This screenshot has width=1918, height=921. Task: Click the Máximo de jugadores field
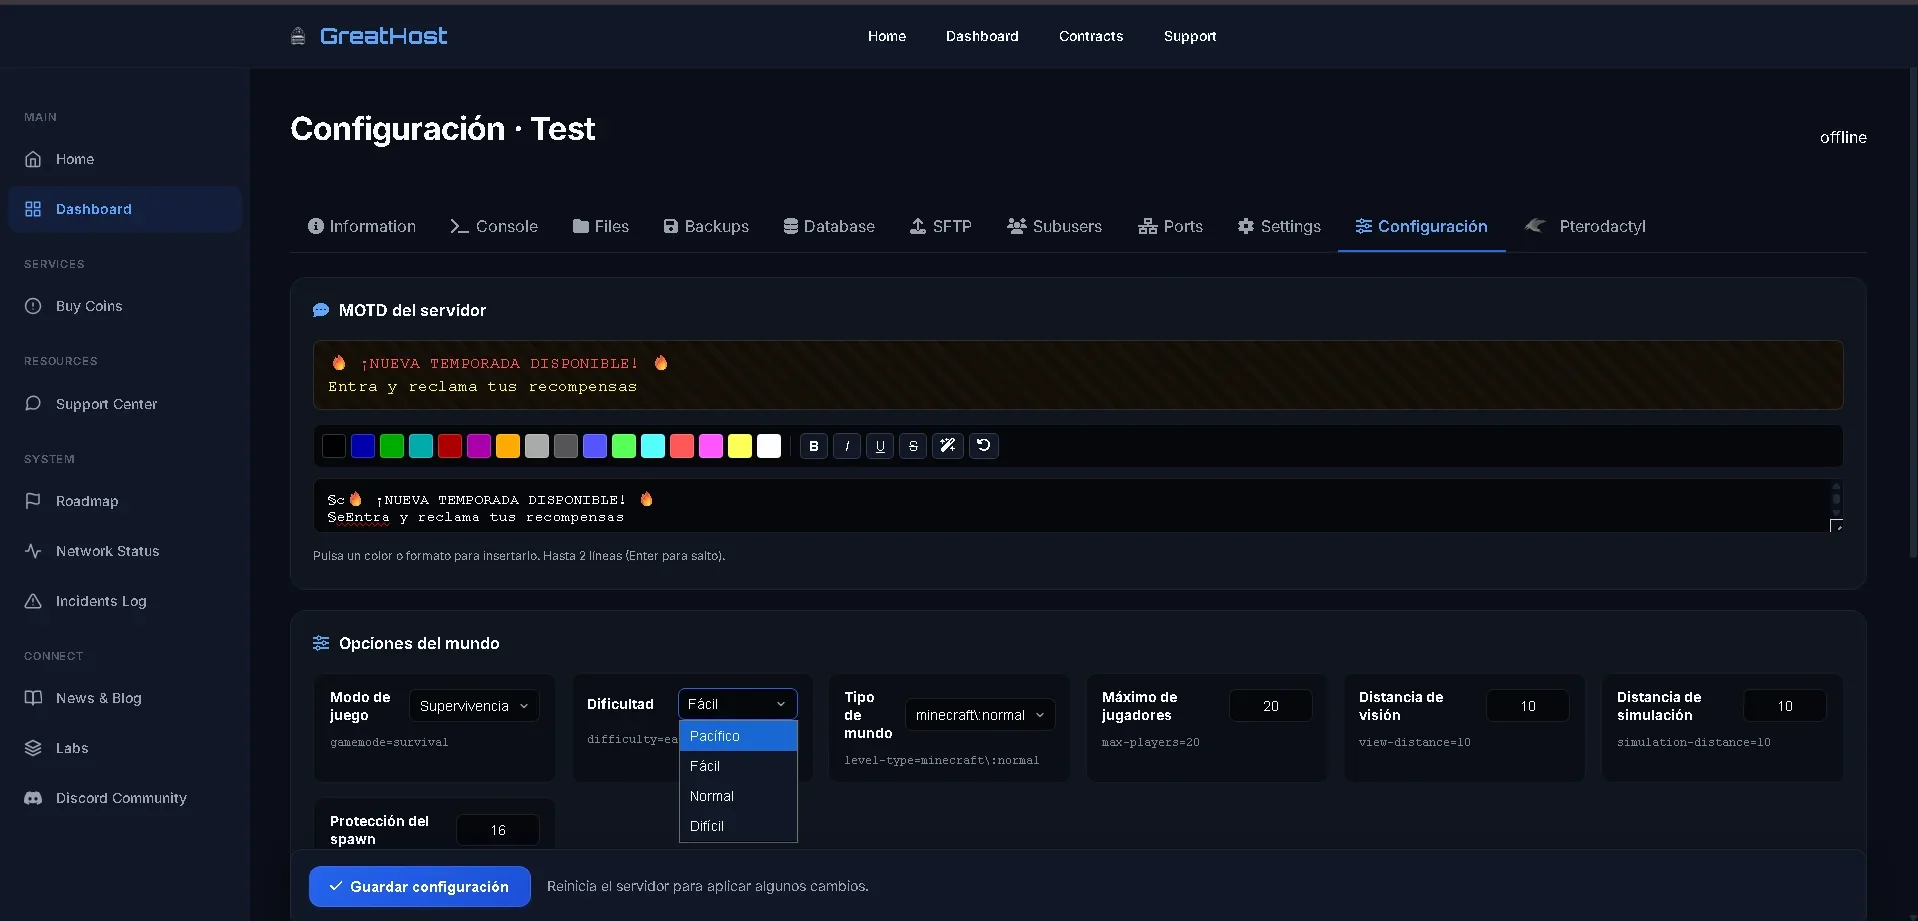1270,706
